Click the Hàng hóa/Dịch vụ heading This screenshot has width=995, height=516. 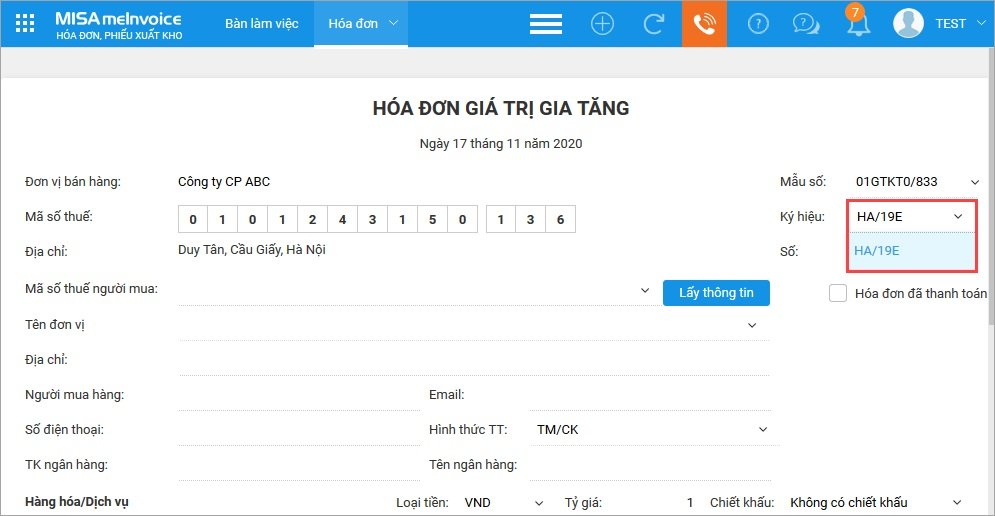(77, 502)
